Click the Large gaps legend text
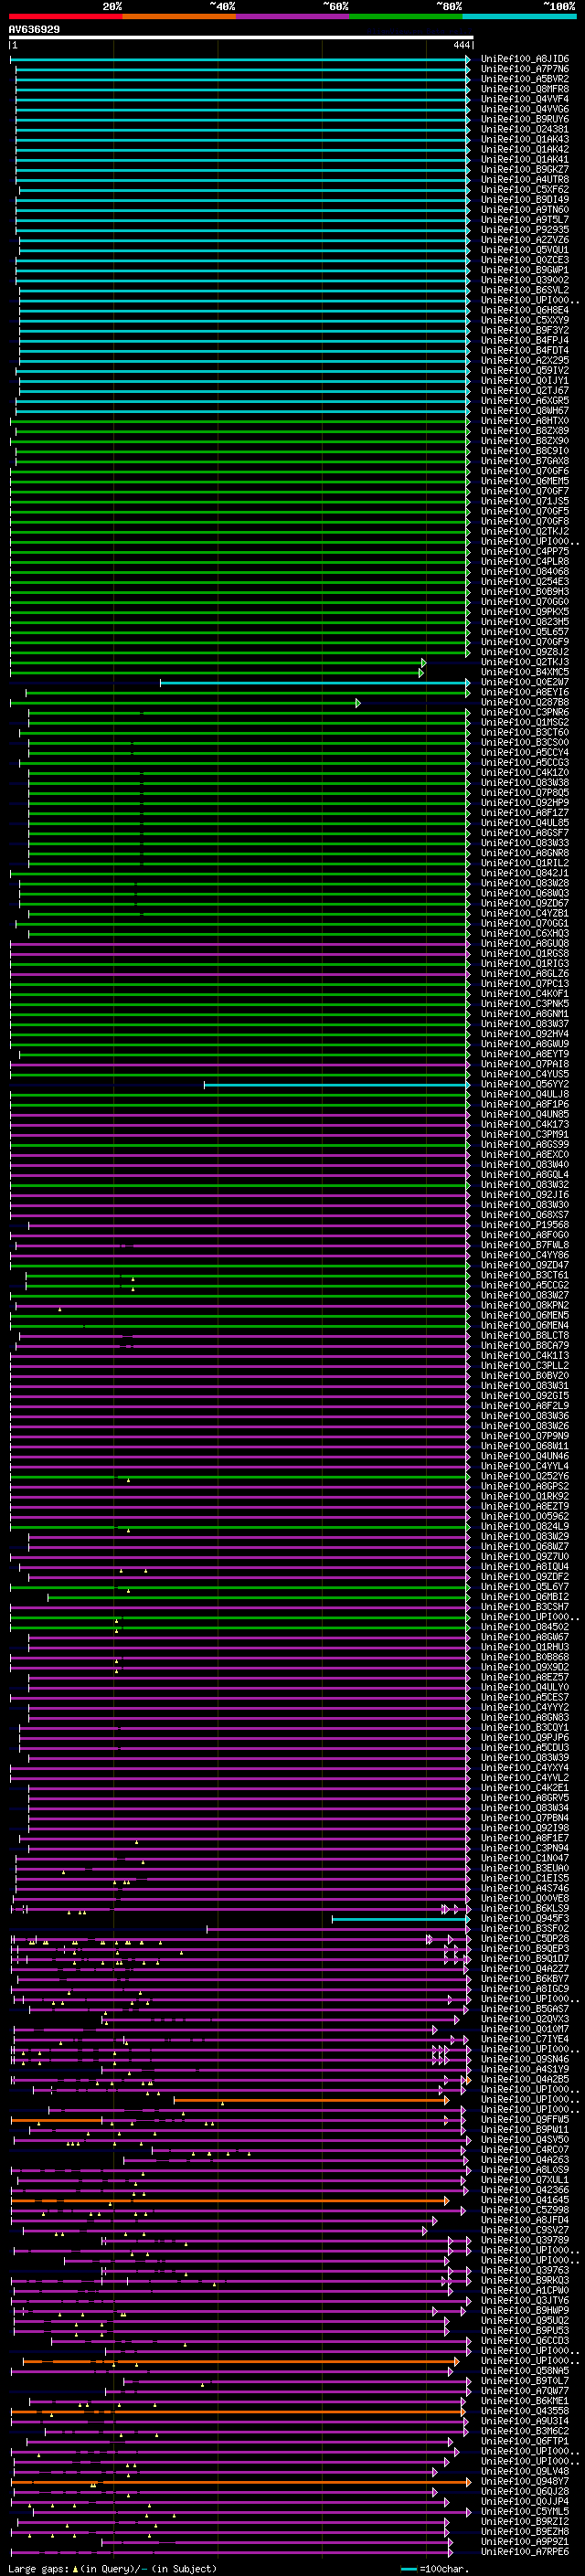This screenshot has height=2576, width=585. pyautogui.click(x=111, y=2569)
